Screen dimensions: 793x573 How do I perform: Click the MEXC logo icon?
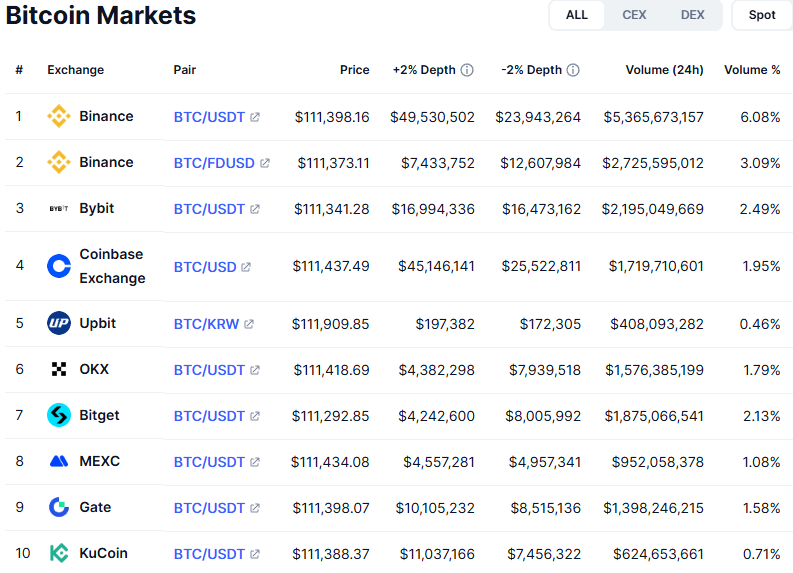[59, 461]
